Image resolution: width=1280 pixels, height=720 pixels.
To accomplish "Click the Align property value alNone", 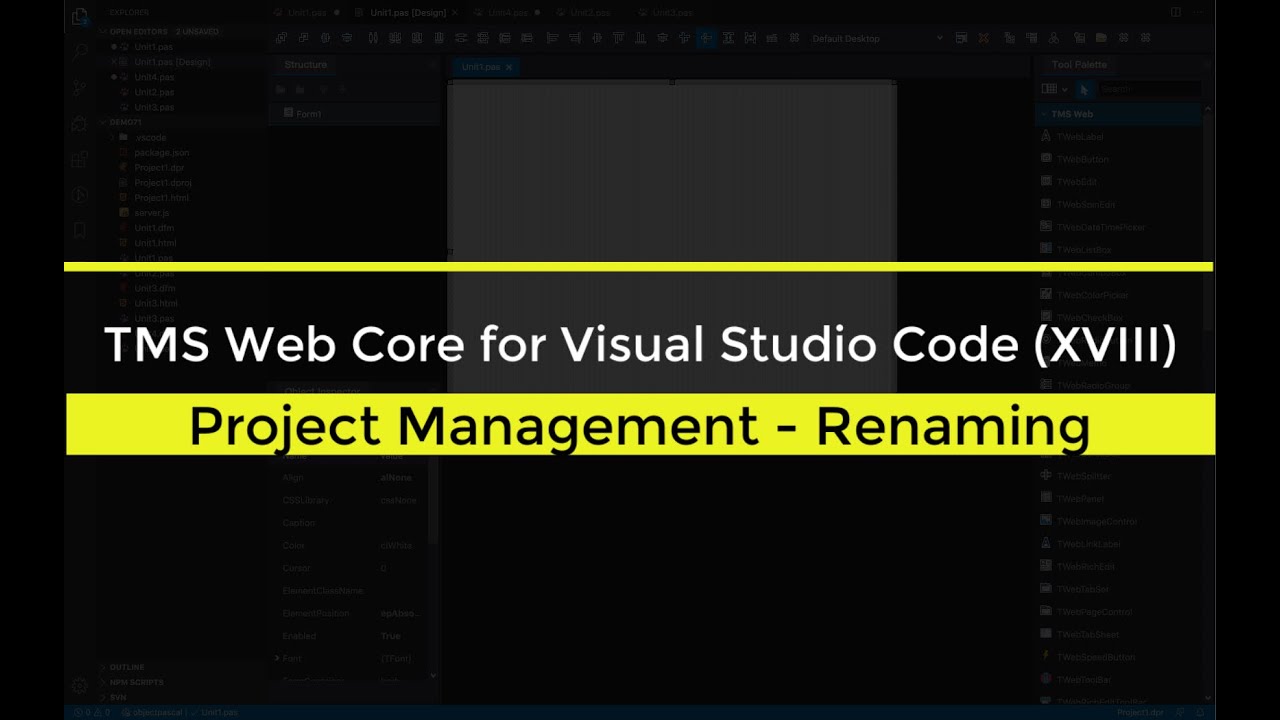I will click(x=396, y=477).
